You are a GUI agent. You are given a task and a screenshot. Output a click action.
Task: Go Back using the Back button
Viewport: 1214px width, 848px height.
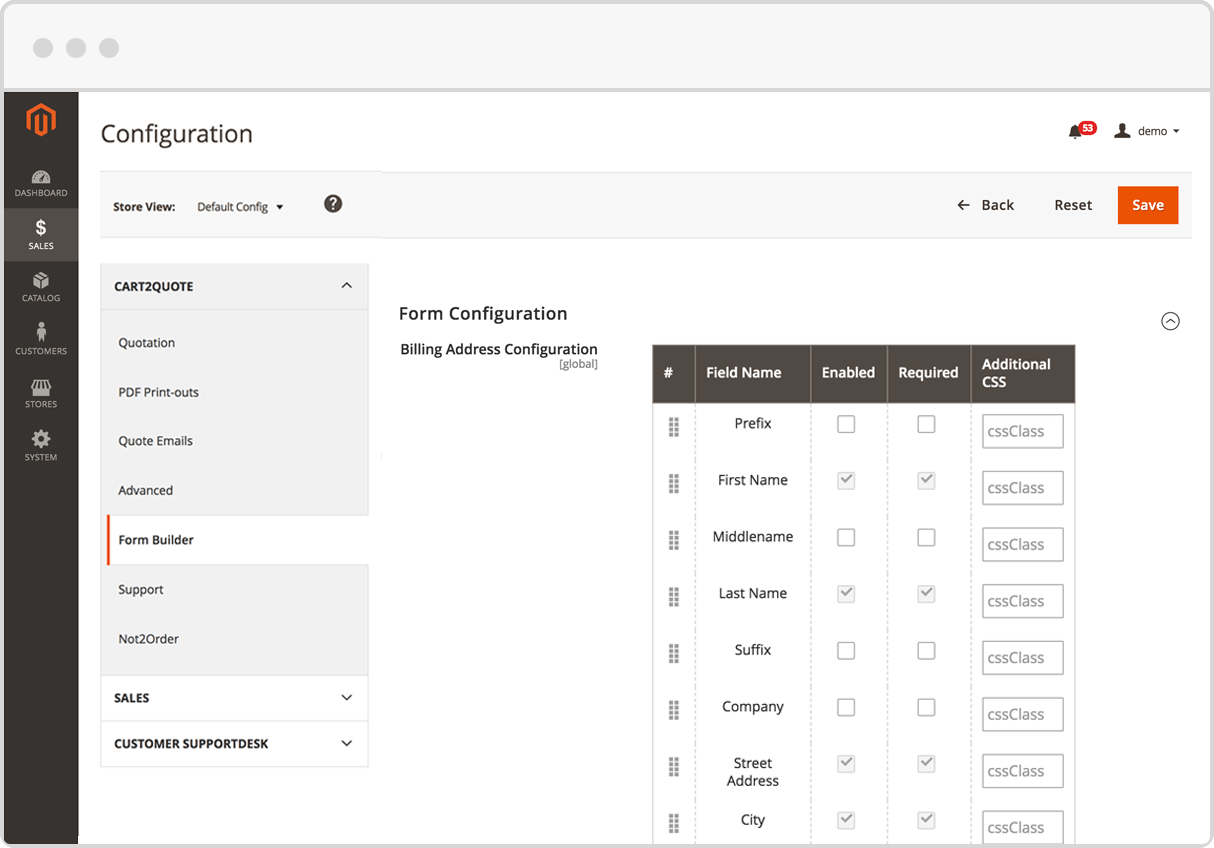[x=985, y=205]
